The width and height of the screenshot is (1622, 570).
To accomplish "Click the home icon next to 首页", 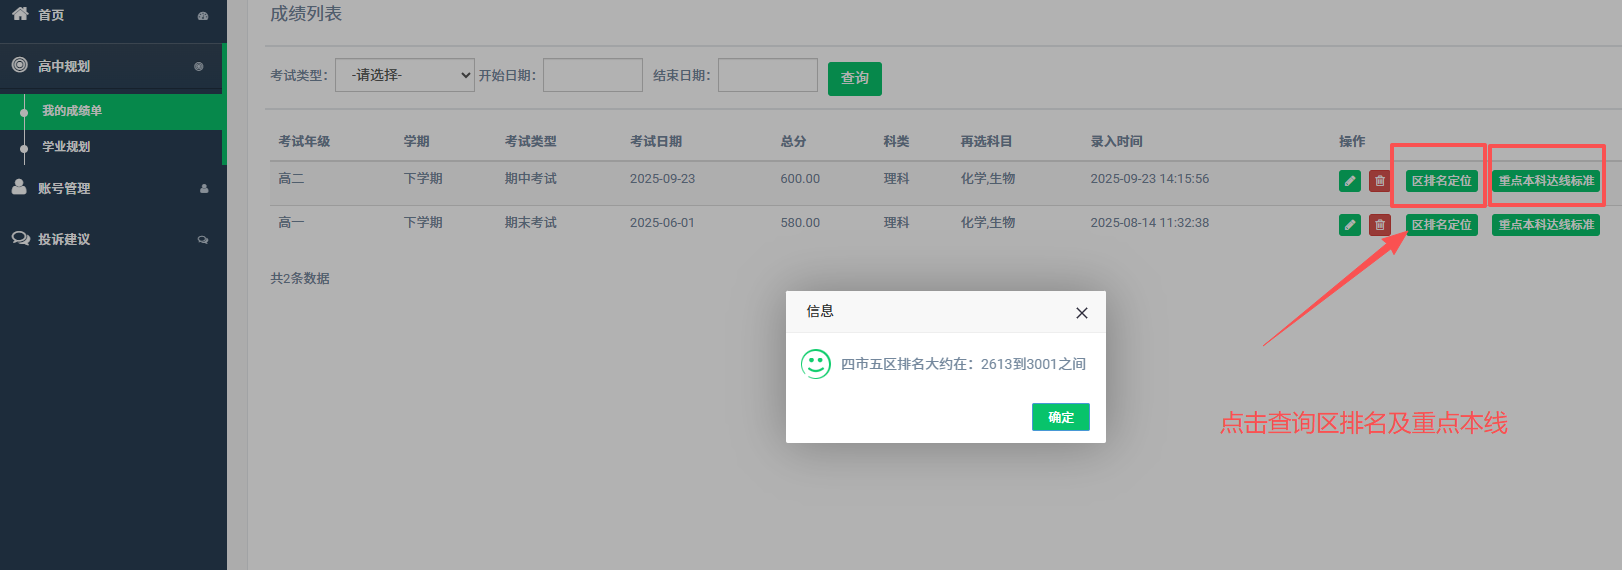I will pos(20,14).
